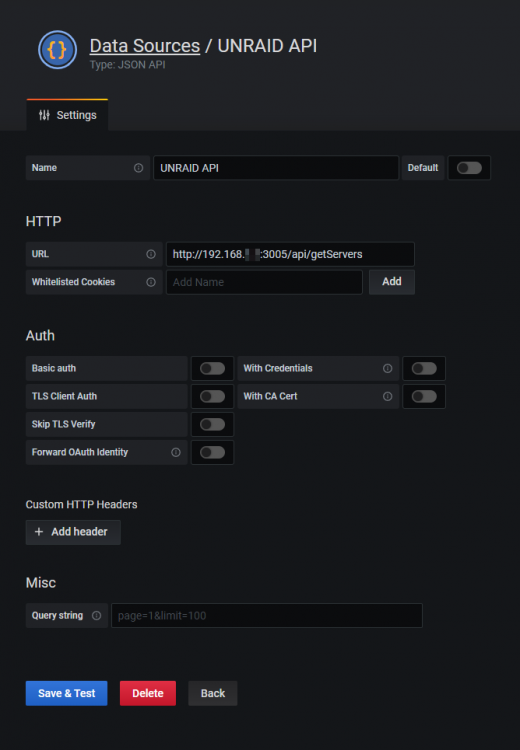The image size is (520, 750).
Task: Click the Add header button
Action: tap(73, 532)
